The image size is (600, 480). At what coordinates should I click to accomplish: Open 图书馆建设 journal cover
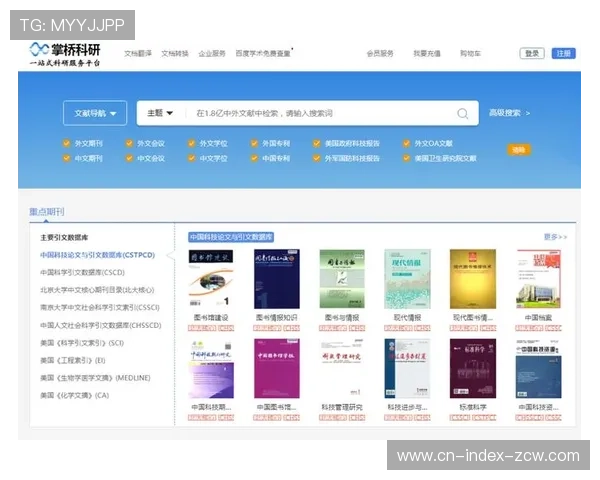211,279
